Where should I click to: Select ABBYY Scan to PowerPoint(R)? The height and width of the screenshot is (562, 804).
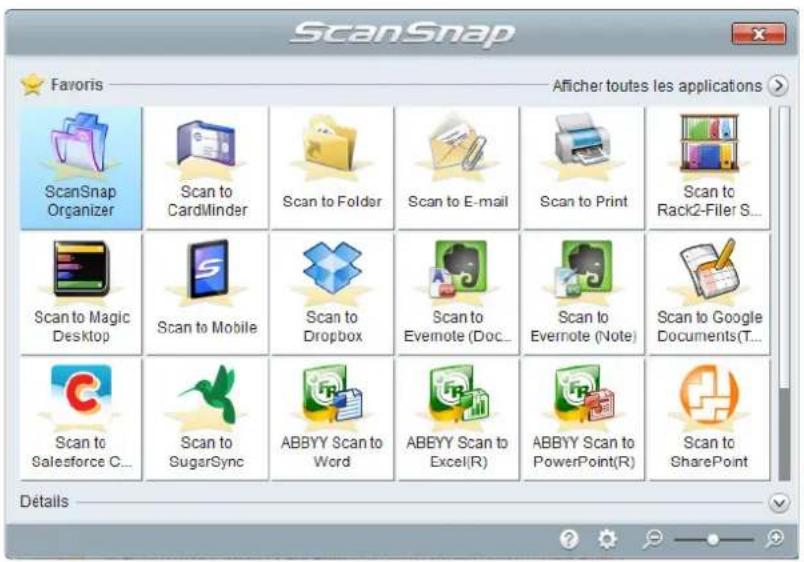[x=584, y=419]
